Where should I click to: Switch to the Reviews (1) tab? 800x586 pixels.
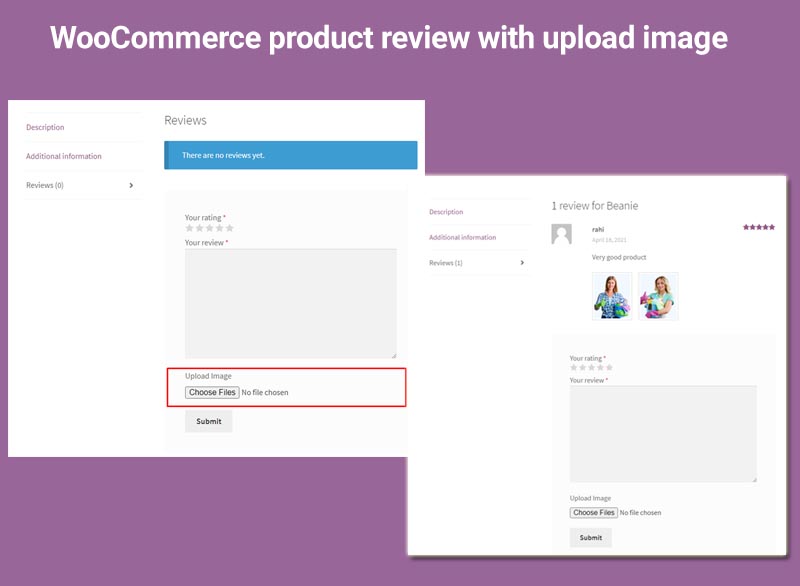pyautogui.click(x=446, y=263)
